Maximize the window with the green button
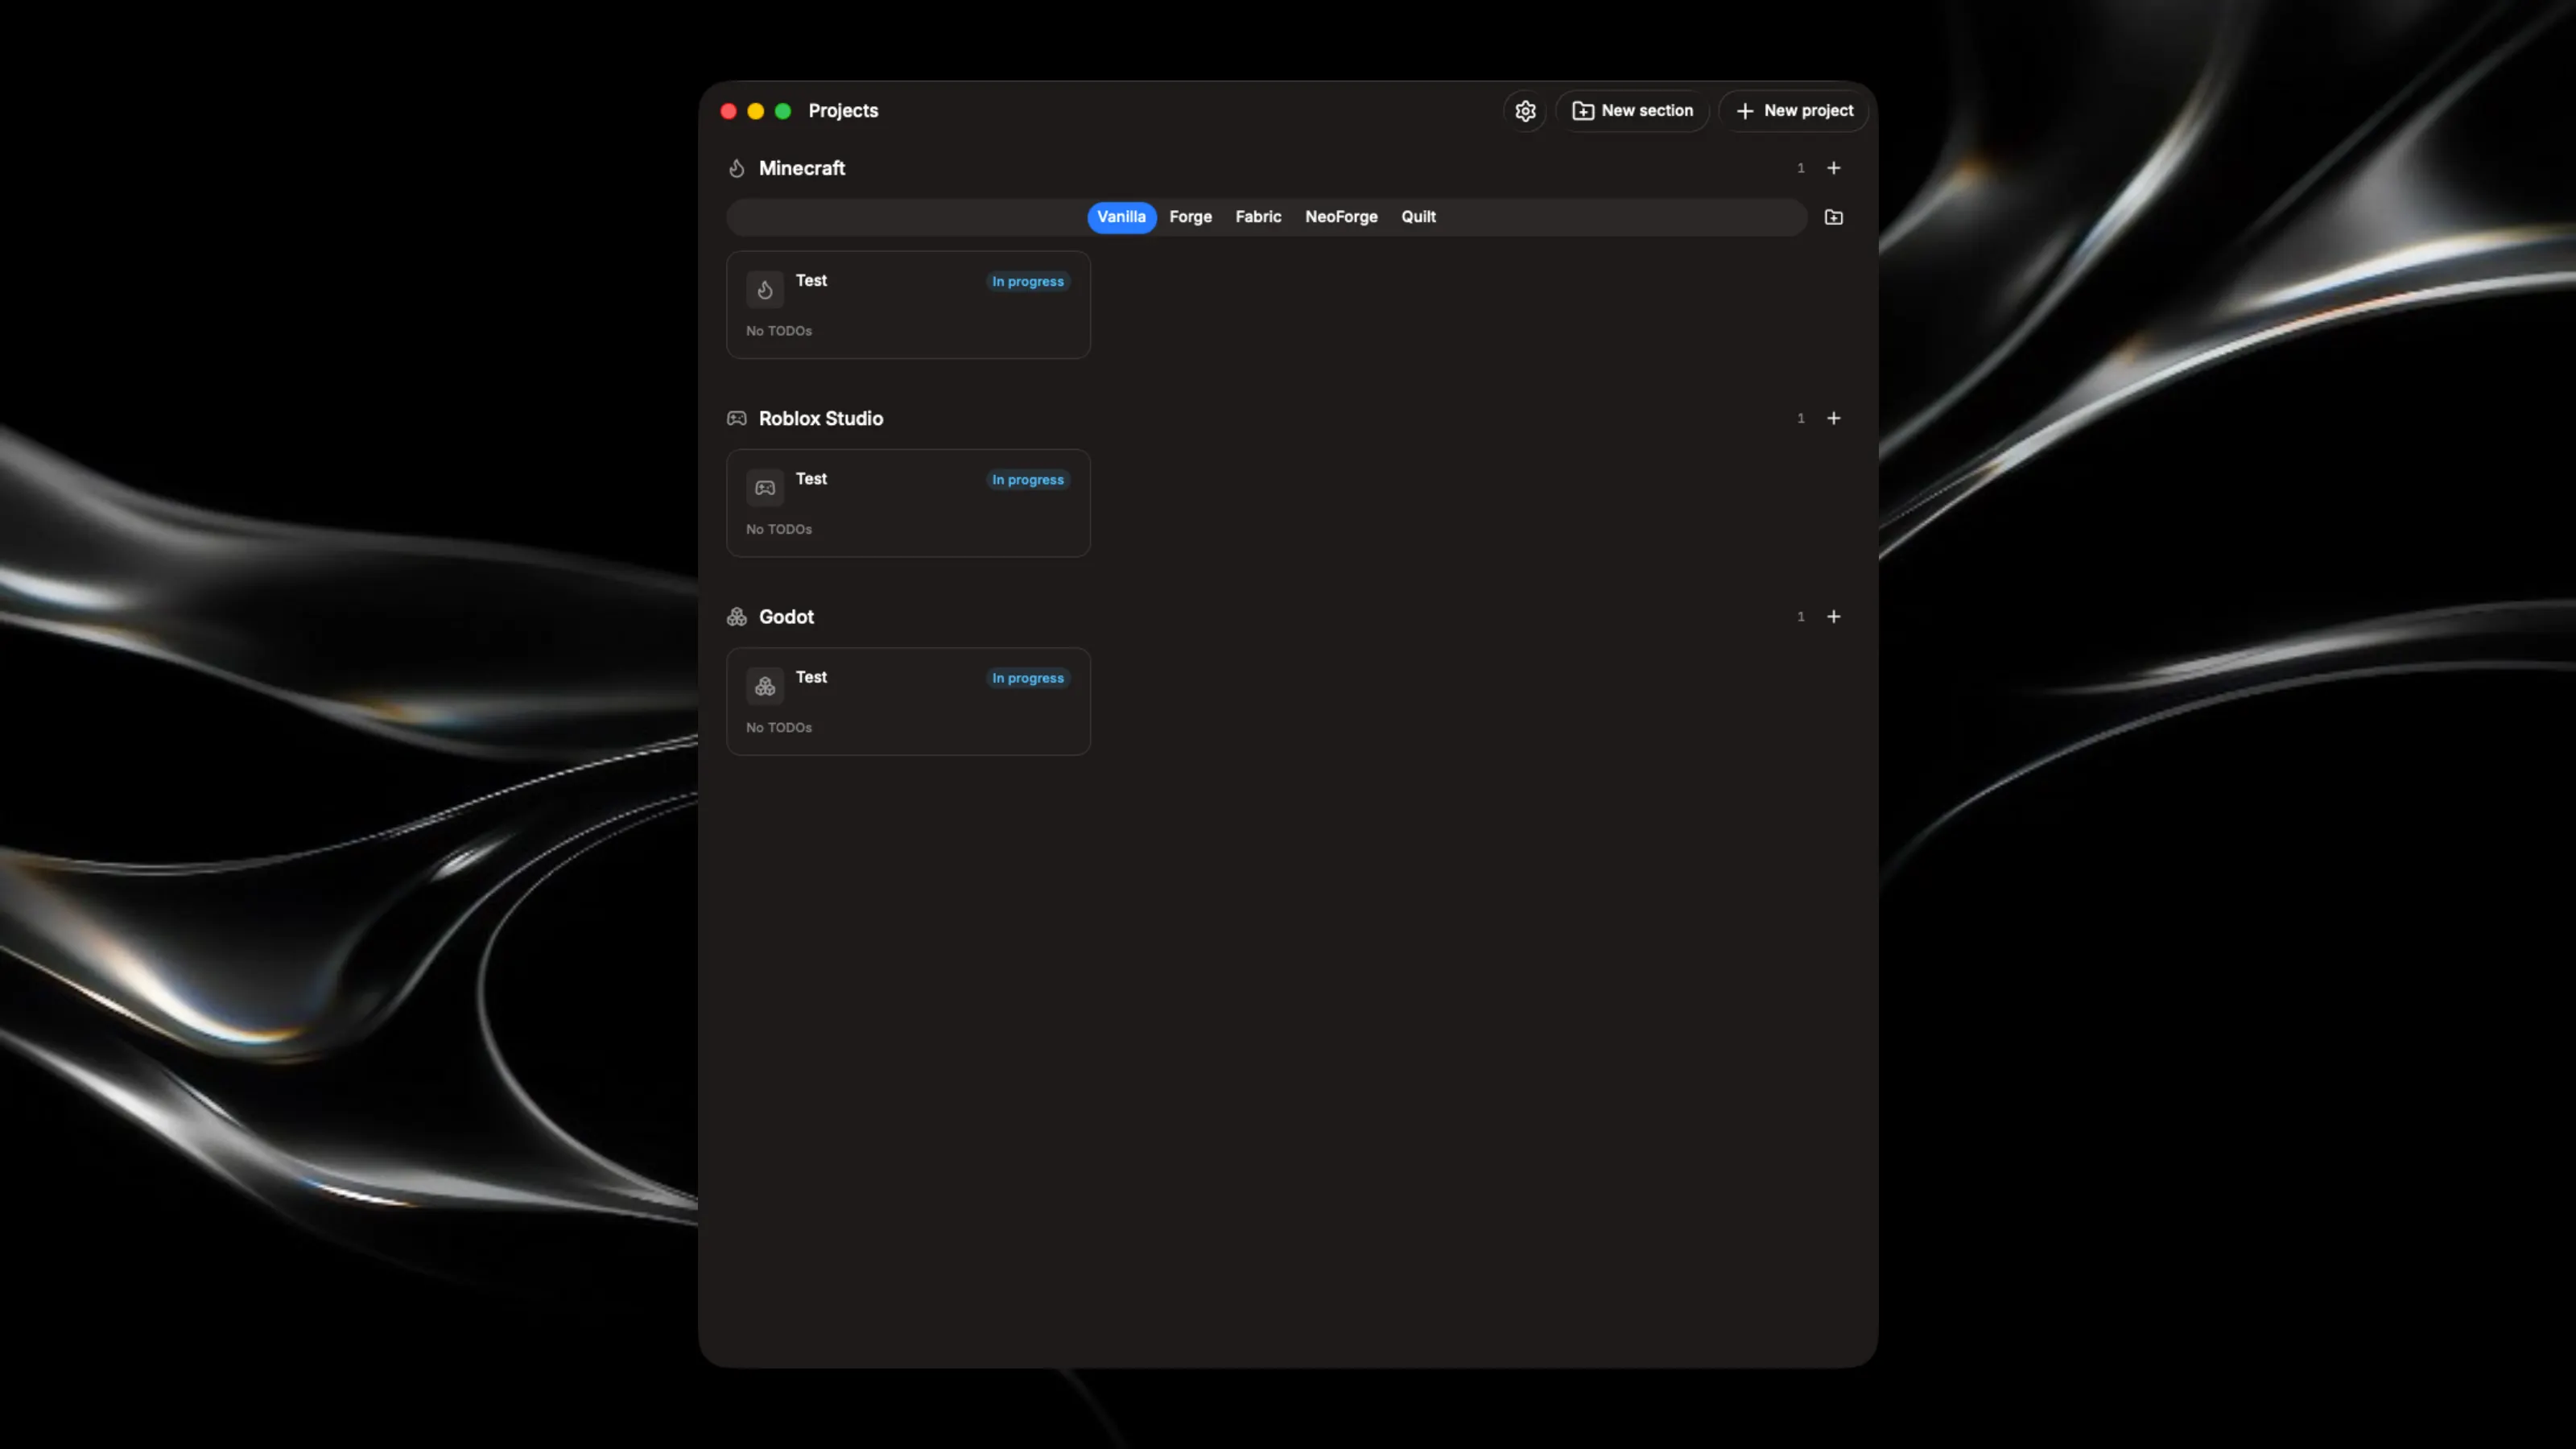Screen dimensions: 2576x1449 [x=783, y=111]
